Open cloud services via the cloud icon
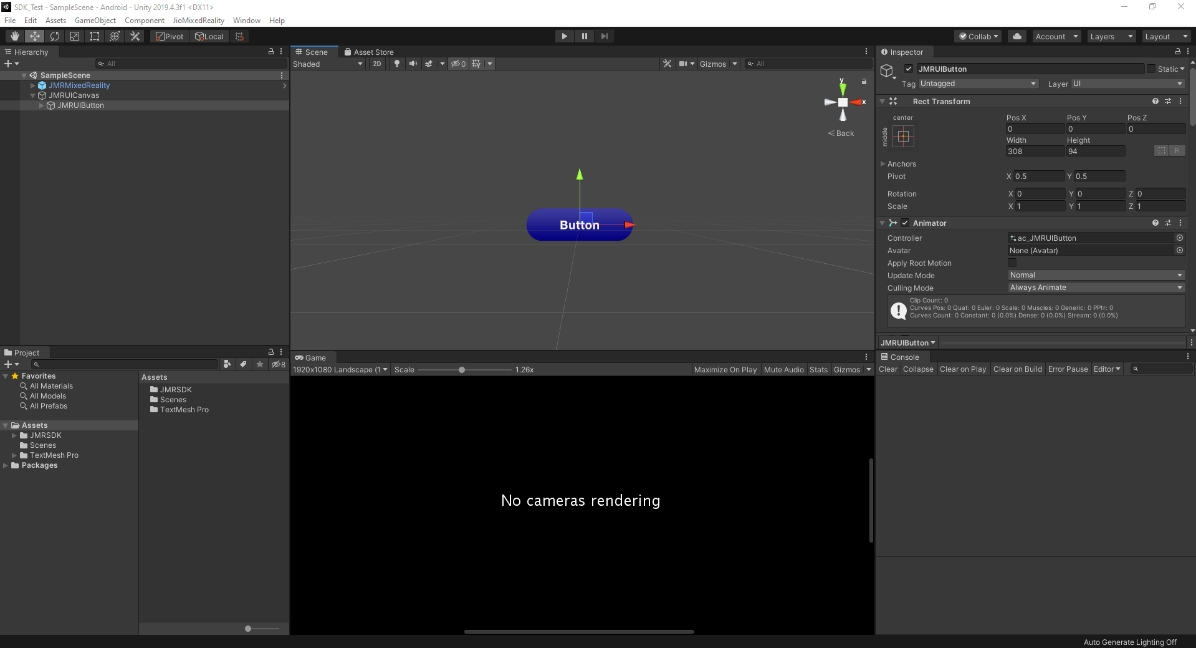The height and width of the screenshot is (648, 1196). [1017, 36]
